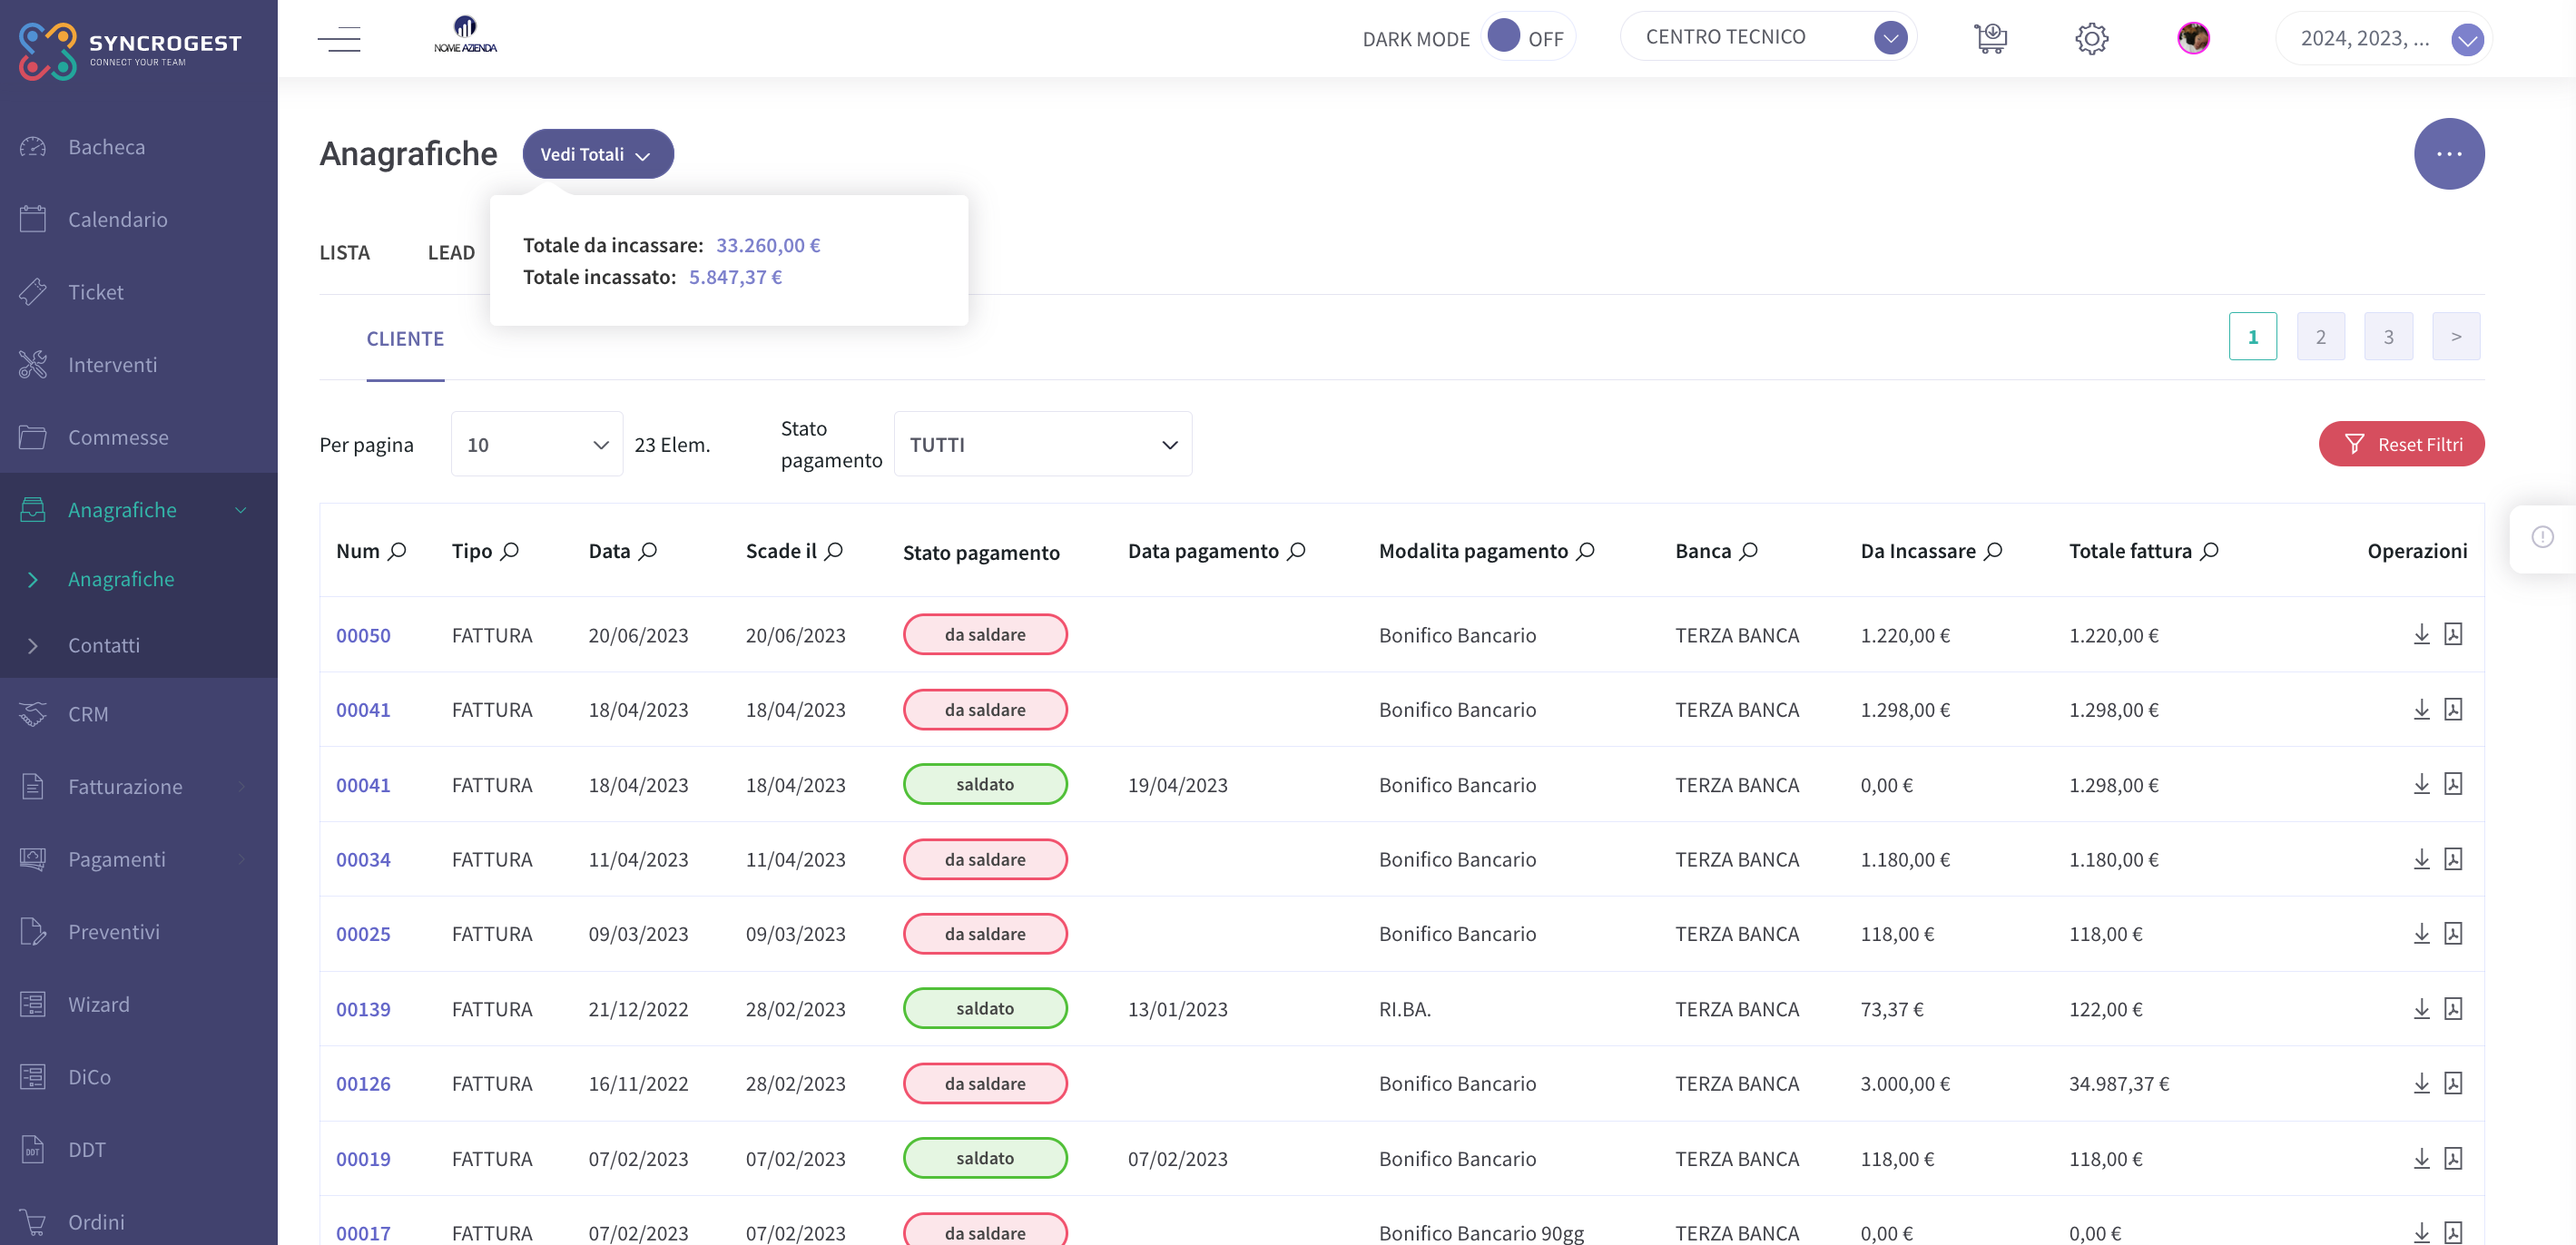Image resolution: width=2576 pixels, height=1245 pixels.
Task: Open the Stato pagamento TUTTI dropdown
Action: (1042, 444)
